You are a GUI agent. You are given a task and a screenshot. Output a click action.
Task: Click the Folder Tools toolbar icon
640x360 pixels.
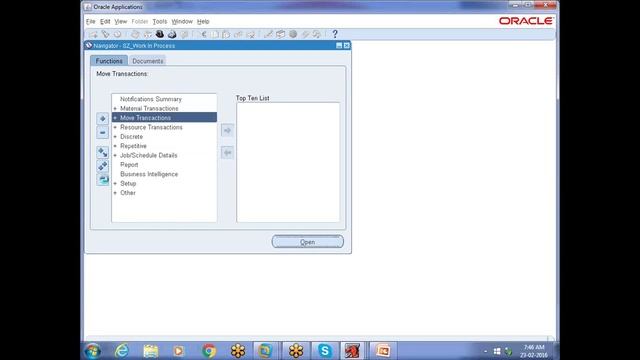pyautogui.click(x=317, y=34)
